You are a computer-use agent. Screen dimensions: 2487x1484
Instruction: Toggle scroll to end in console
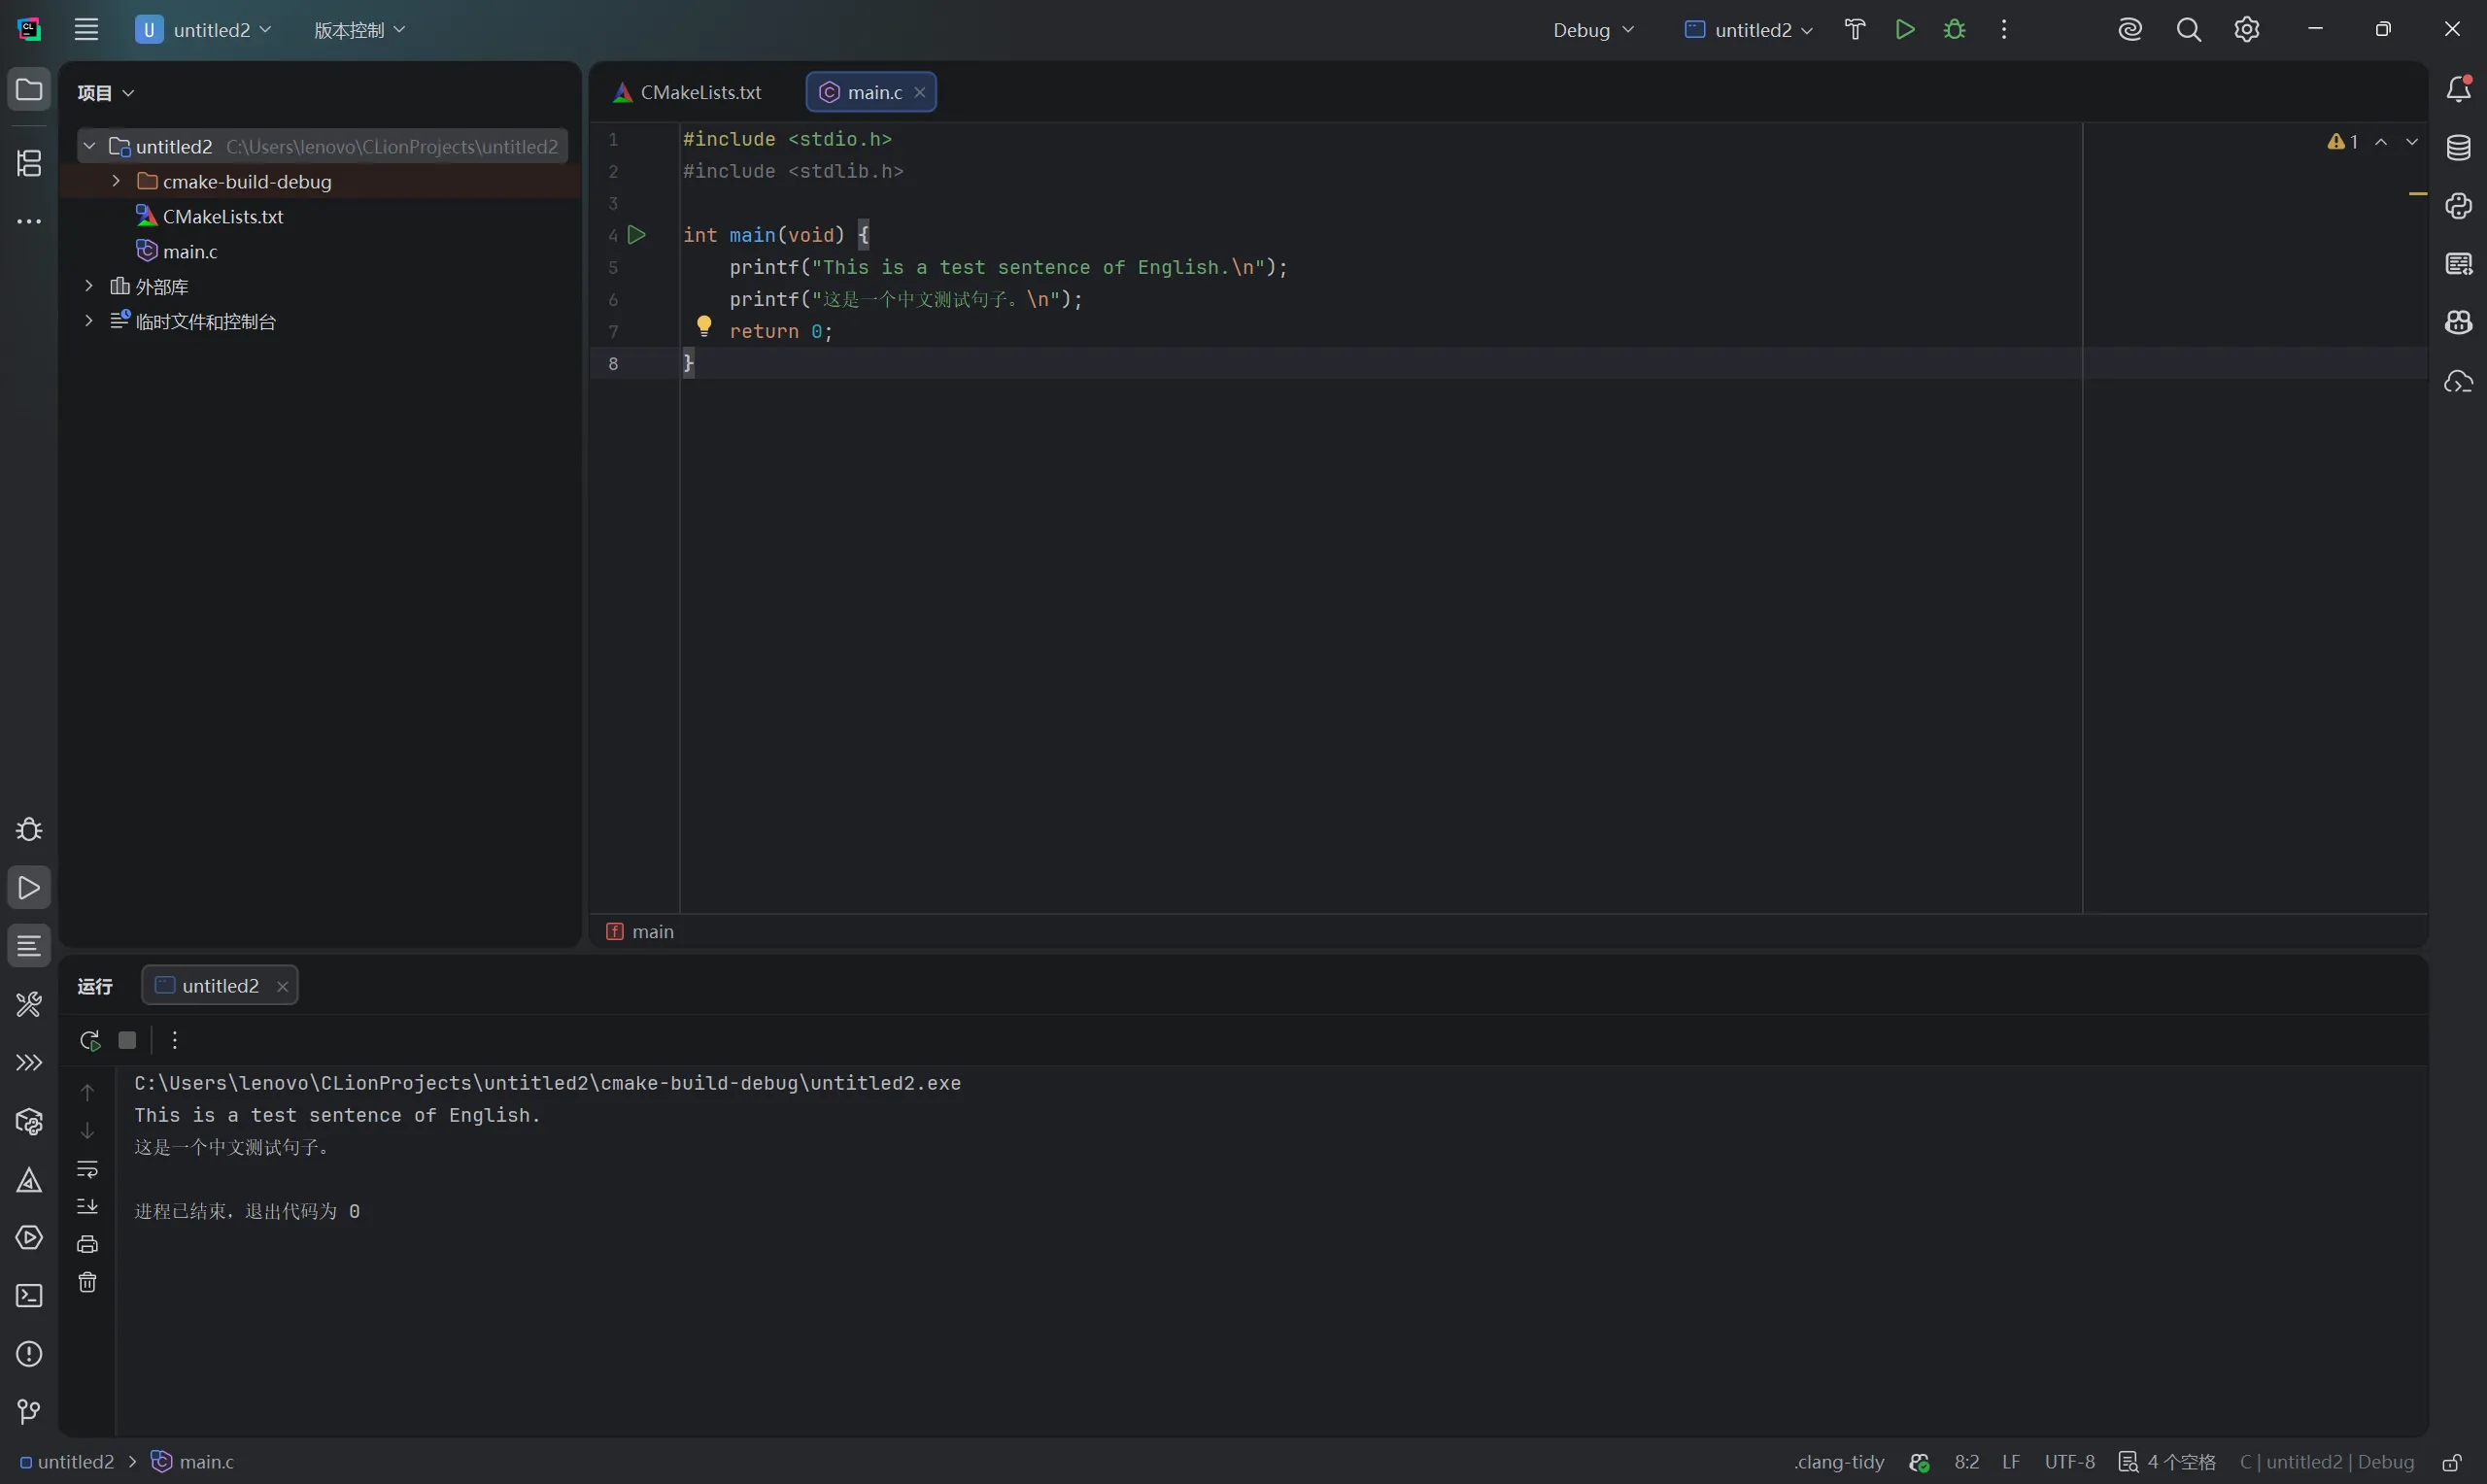pos(88,1206)
